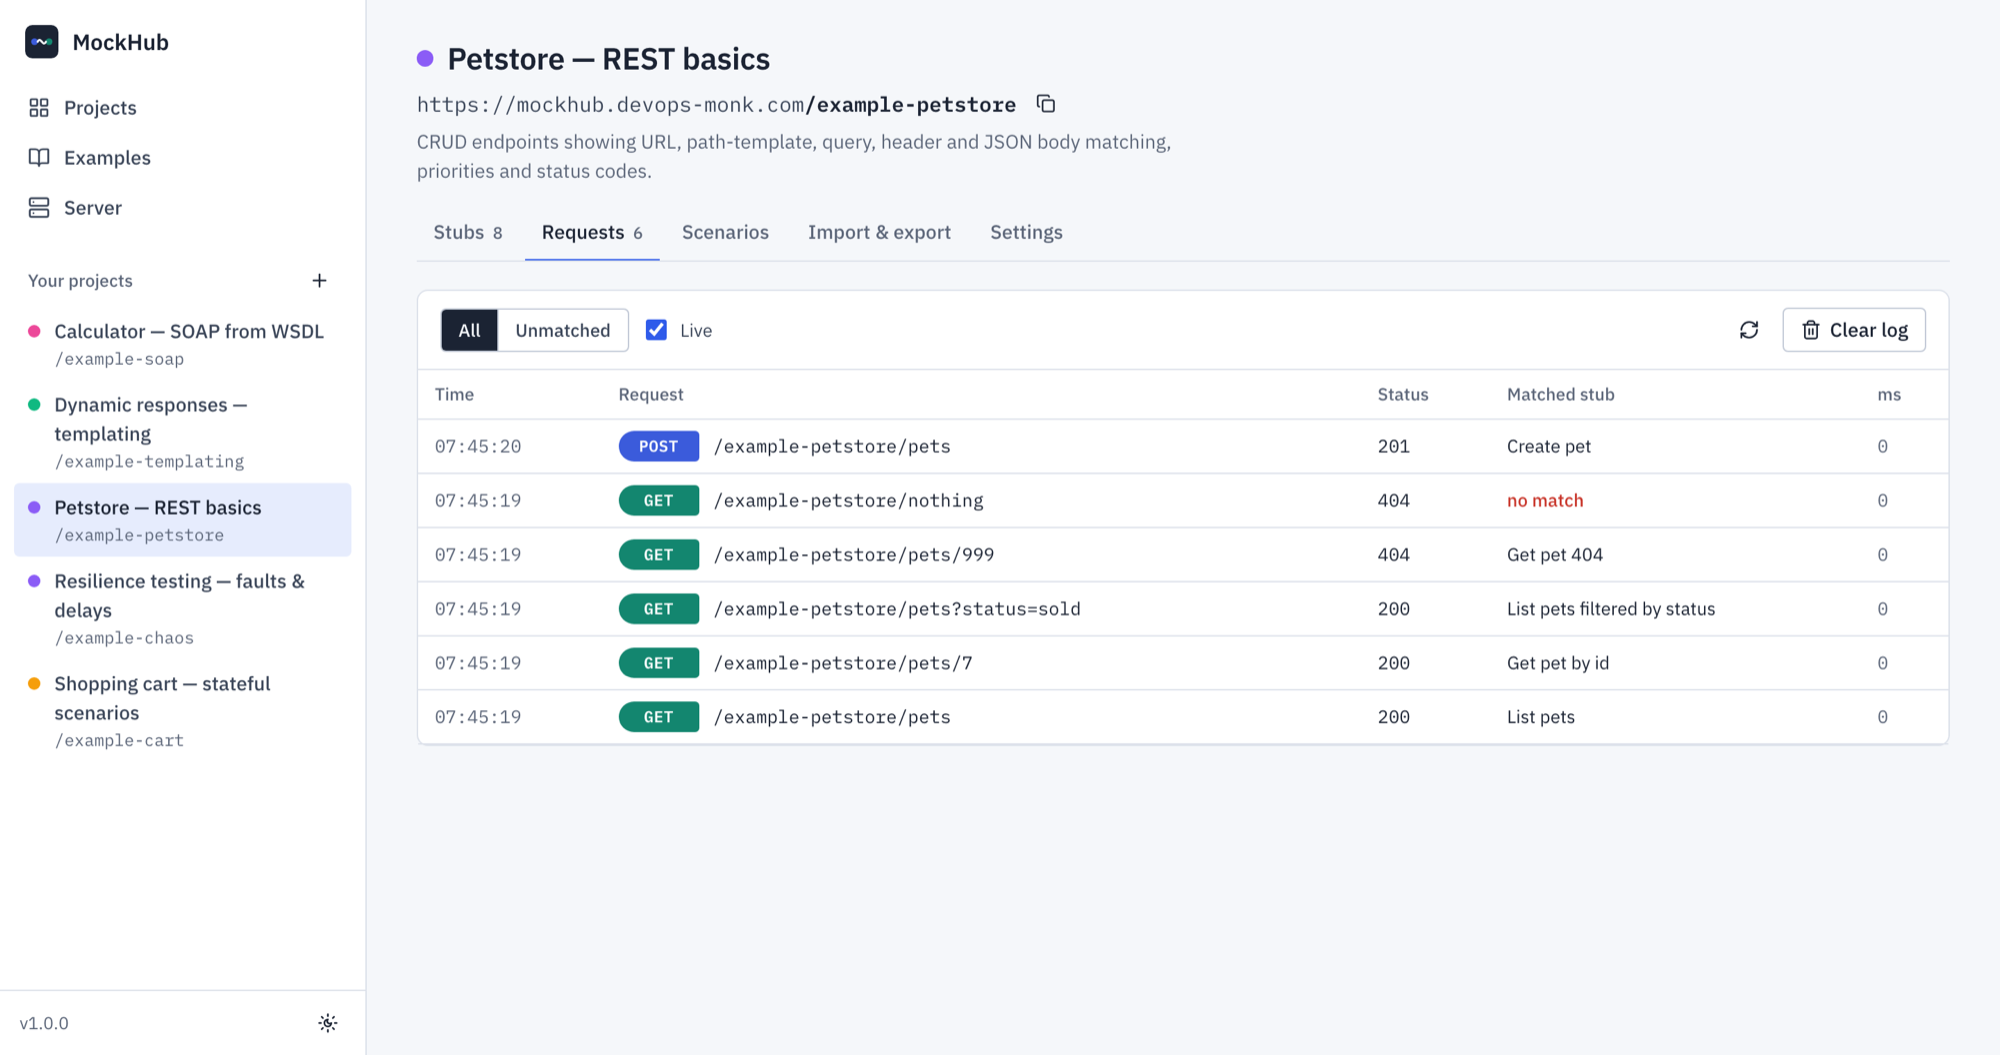This screenshot has width=2000, height=1055.
Task: Click the Examples nav label
Action: (107, 158)
